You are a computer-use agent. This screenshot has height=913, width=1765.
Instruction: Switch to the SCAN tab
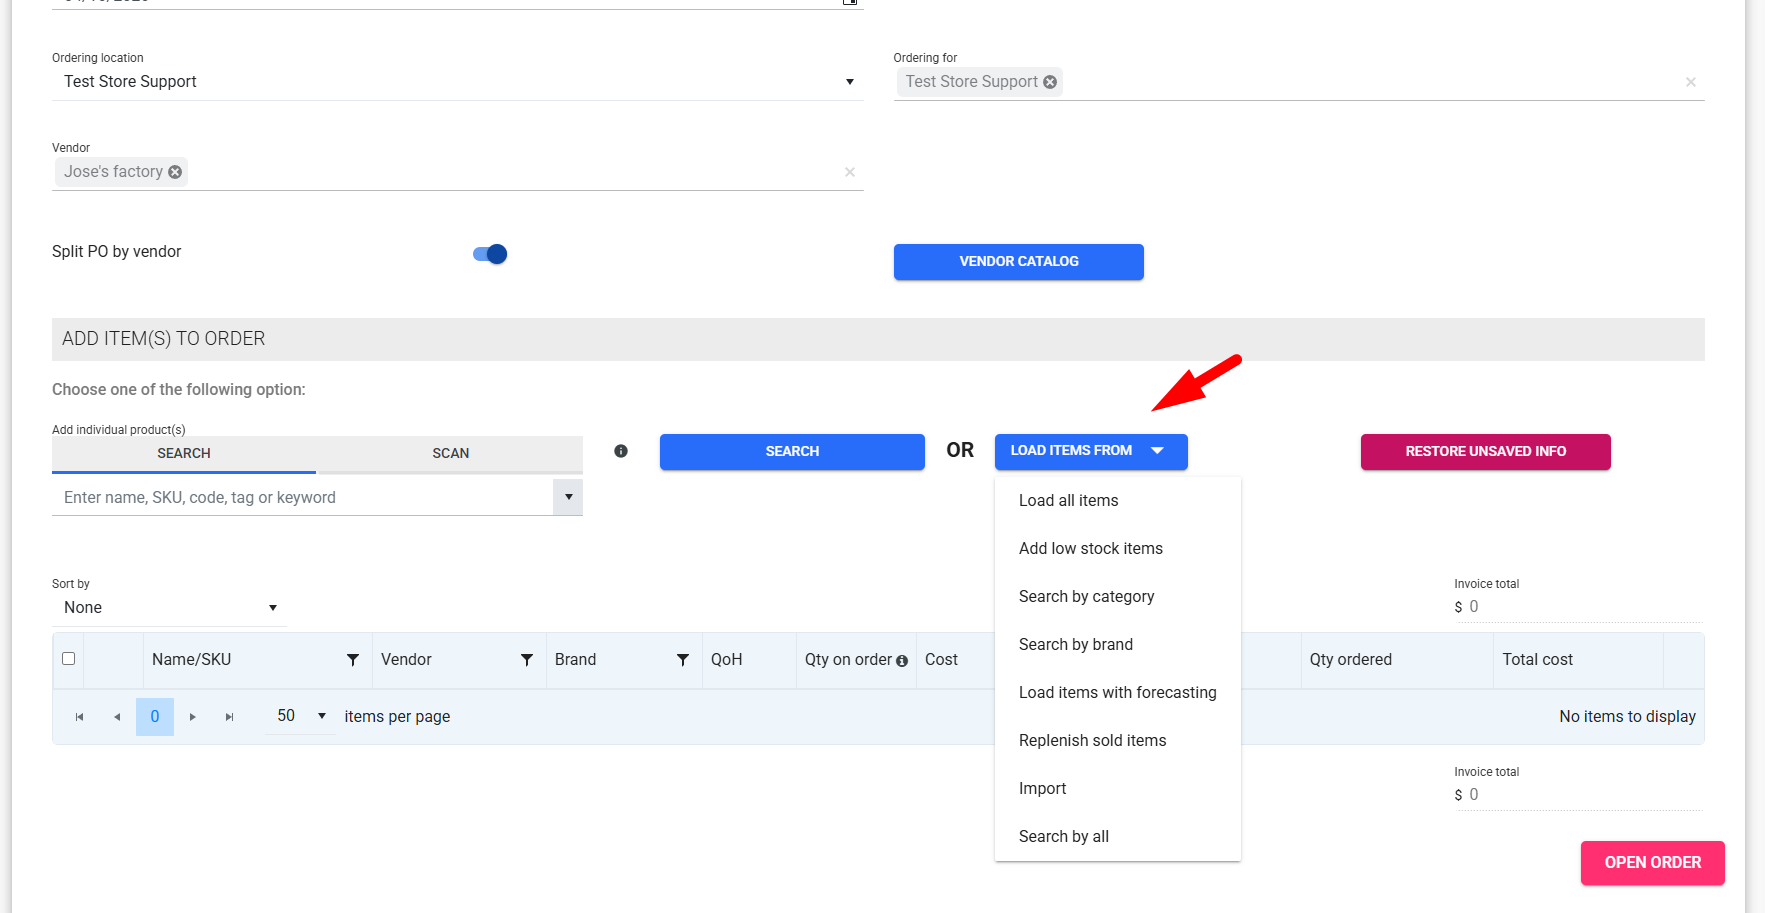pyautogui.click(x=450, y=453)
